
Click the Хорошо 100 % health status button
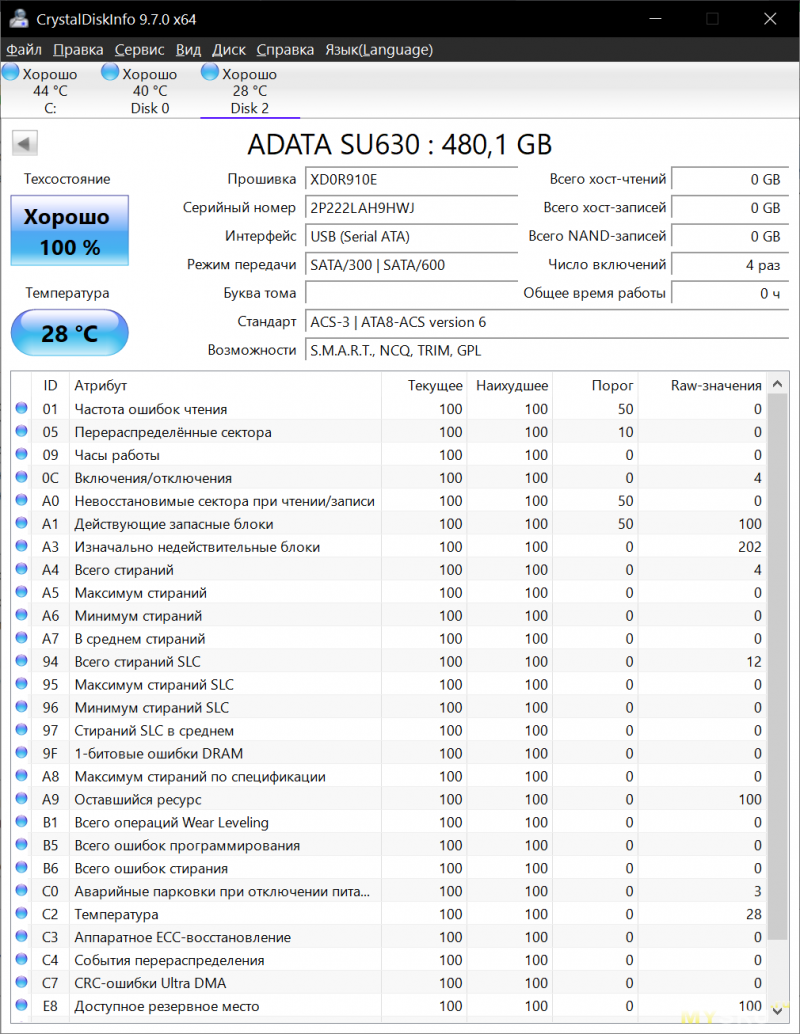(x=70, y=231)
